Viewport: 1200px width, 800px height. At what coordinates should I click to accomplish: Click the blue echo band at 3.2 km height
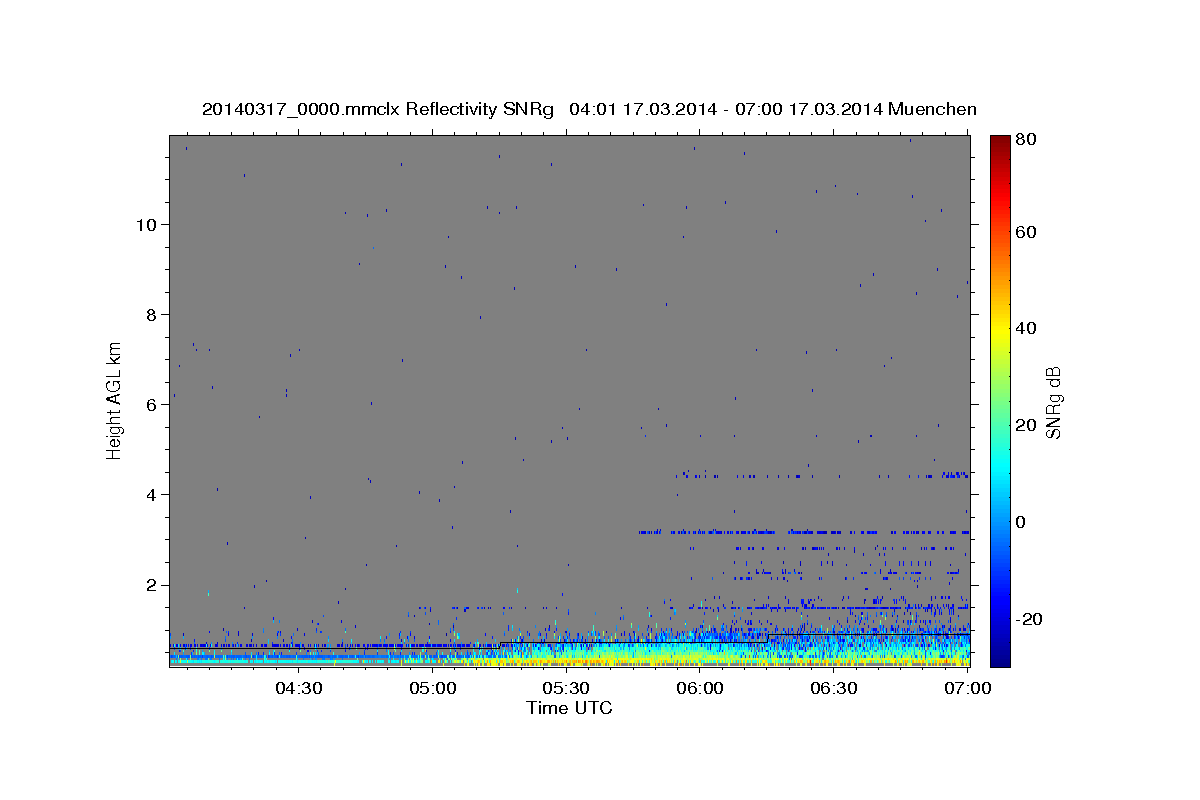coord(804,532)
